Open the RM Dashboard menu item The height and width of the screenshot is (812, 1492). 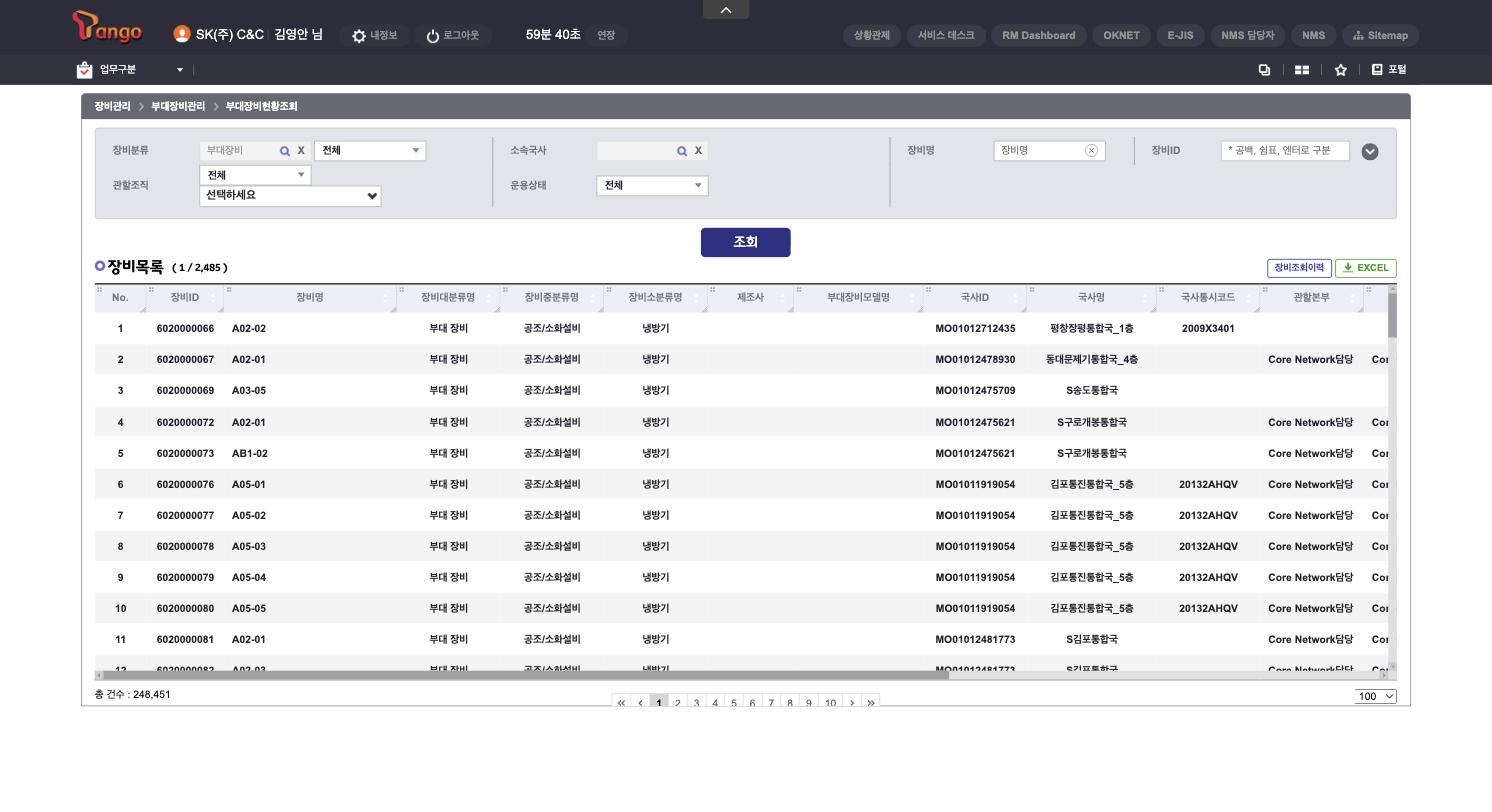(x=1038, y=36)
